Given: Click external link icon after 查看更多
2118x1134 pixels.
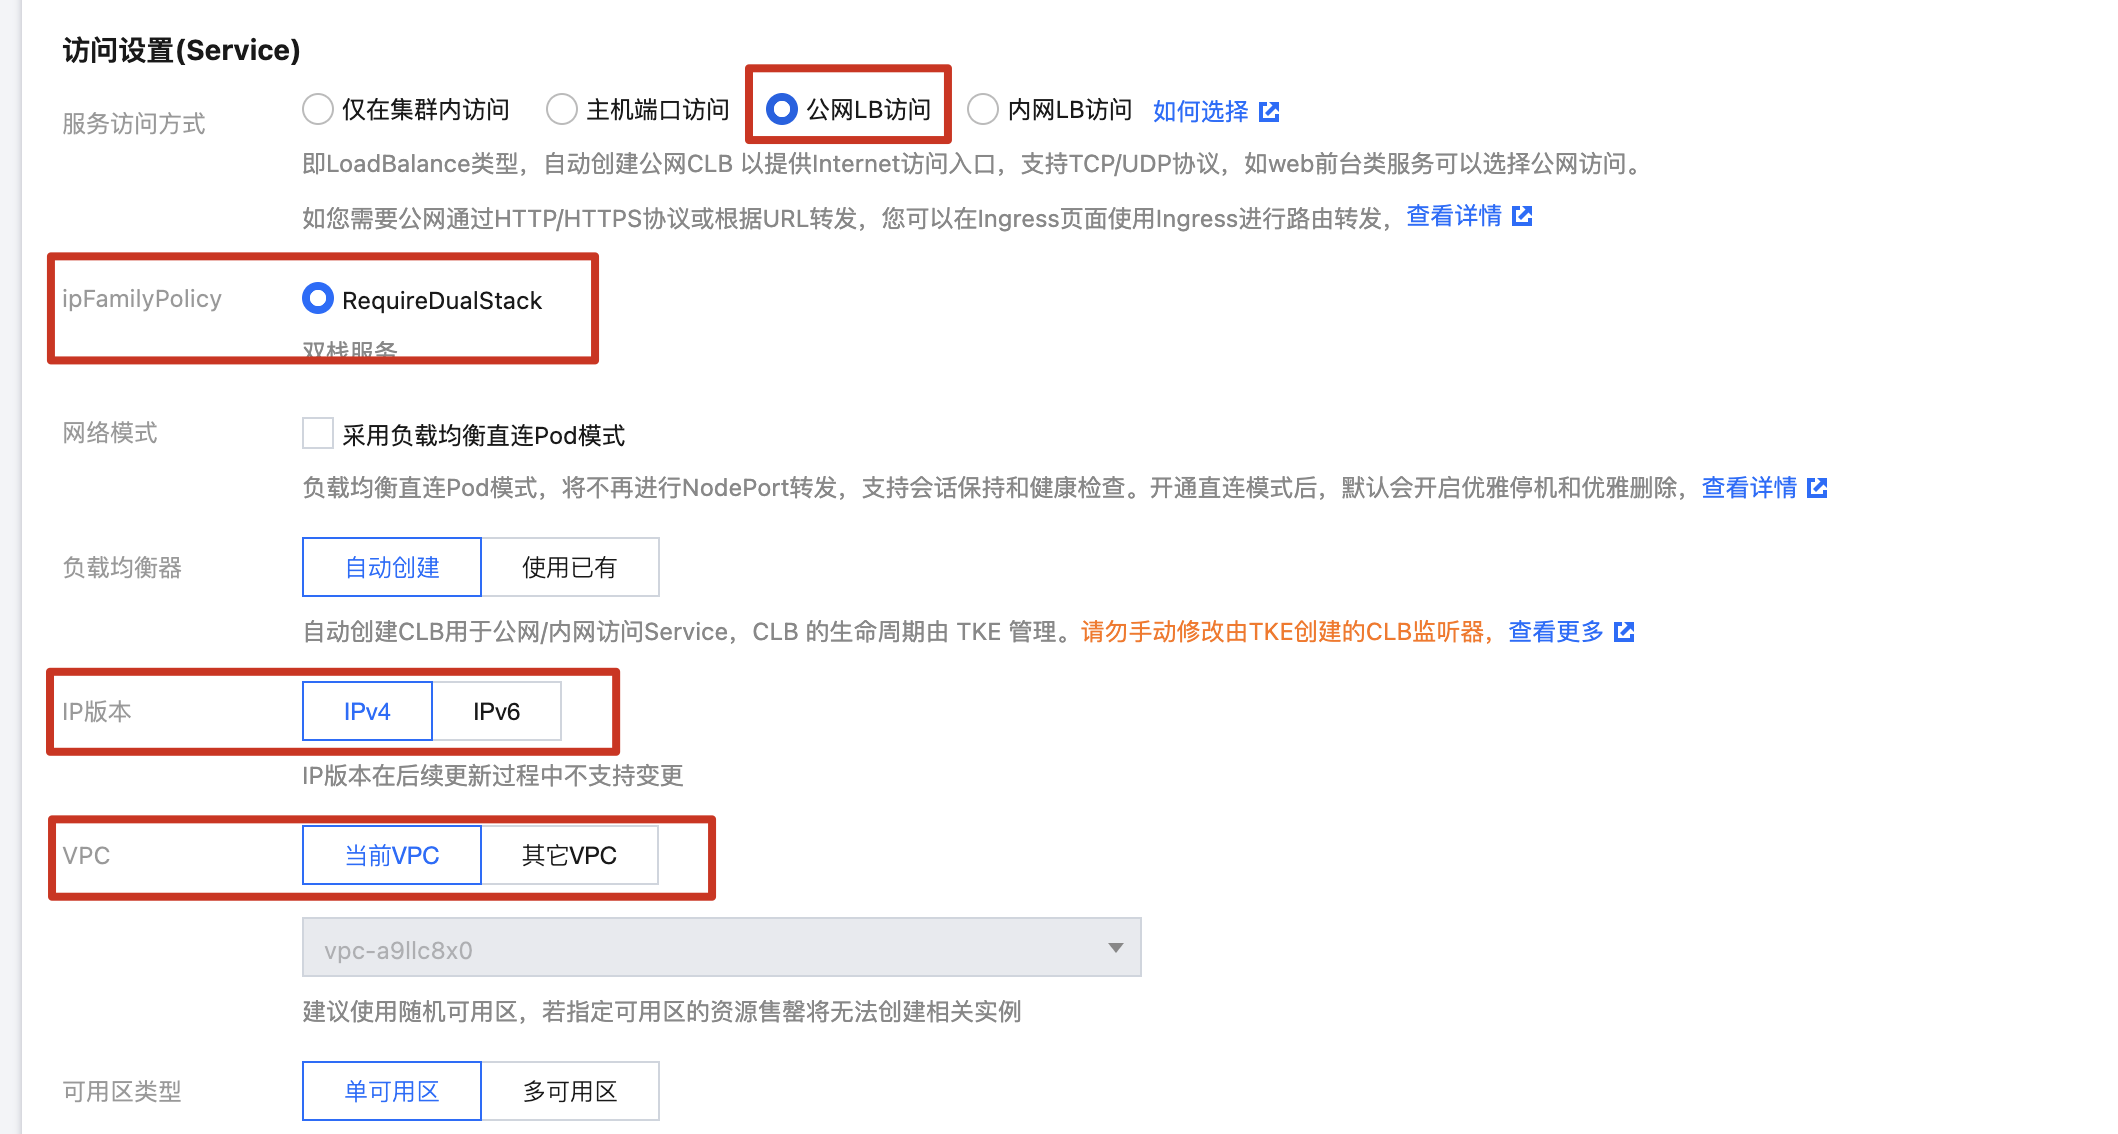Looking at the screenshot, I should [x=1624, y=632].
